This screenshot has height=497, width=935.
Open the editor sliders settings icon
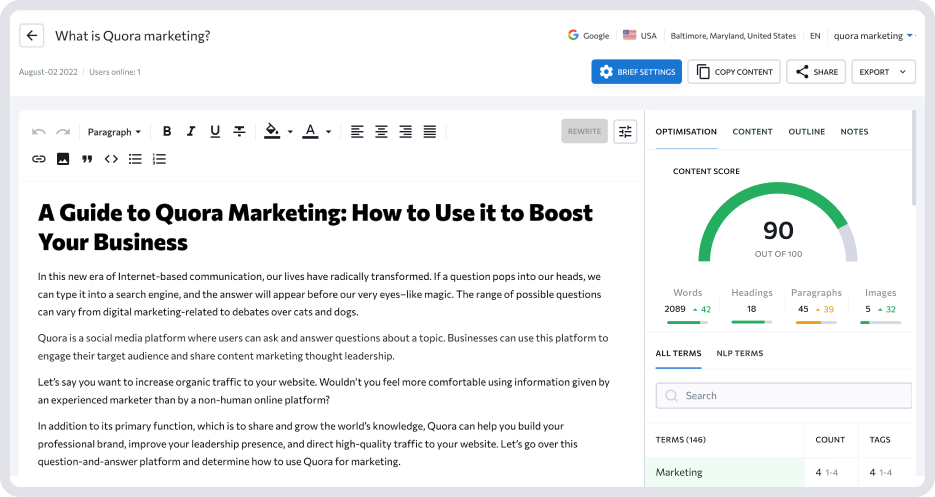pos(625,131)
